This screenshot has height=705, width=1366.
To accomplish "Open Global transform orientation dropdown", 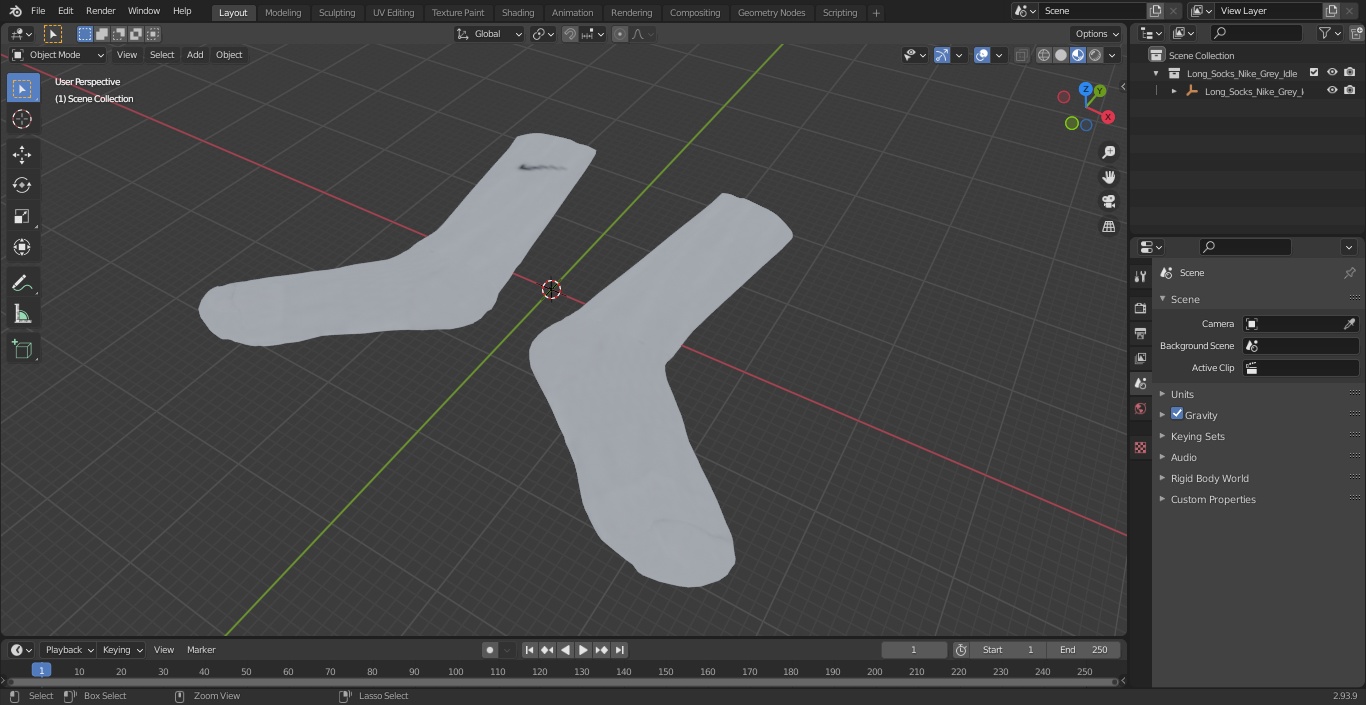I will coord(490,34).
